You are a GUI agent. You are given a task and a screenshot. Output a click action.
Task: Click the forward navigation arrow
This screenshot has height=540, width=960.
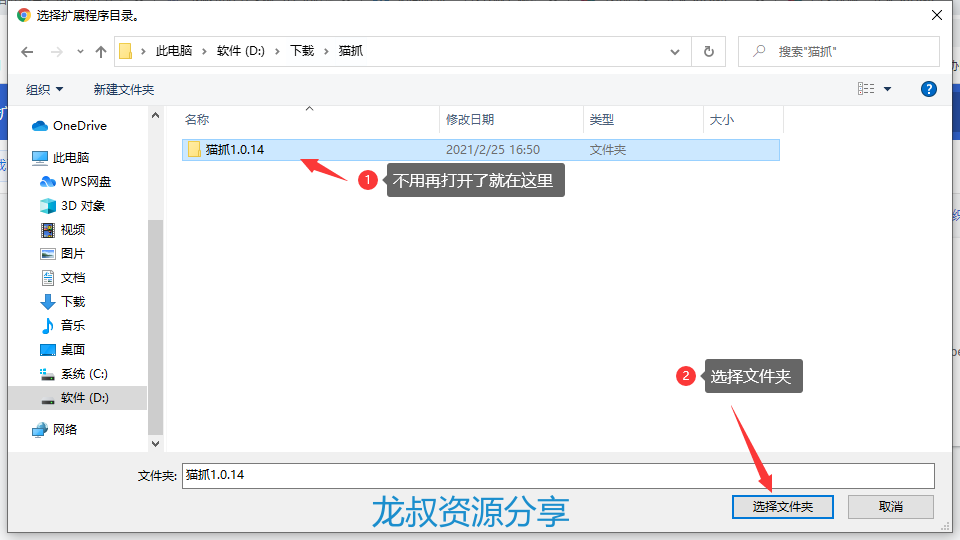pyautogui.click(x=56, y=52)
